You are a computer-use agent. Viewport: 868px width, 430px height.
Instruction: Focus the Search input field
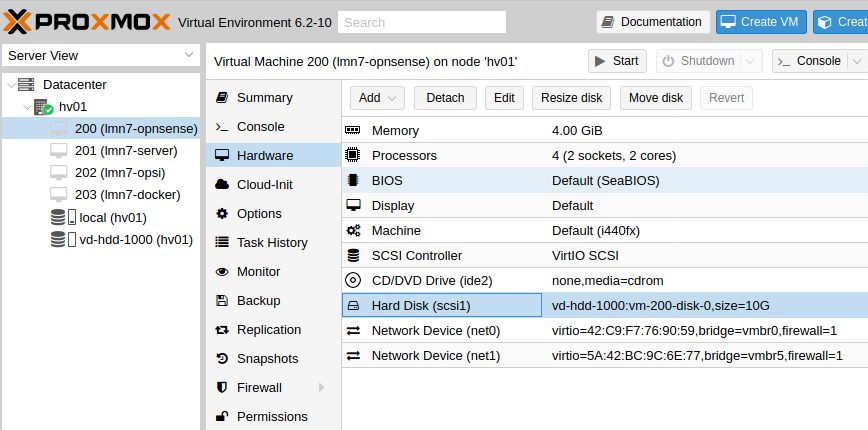coord(422,22)
